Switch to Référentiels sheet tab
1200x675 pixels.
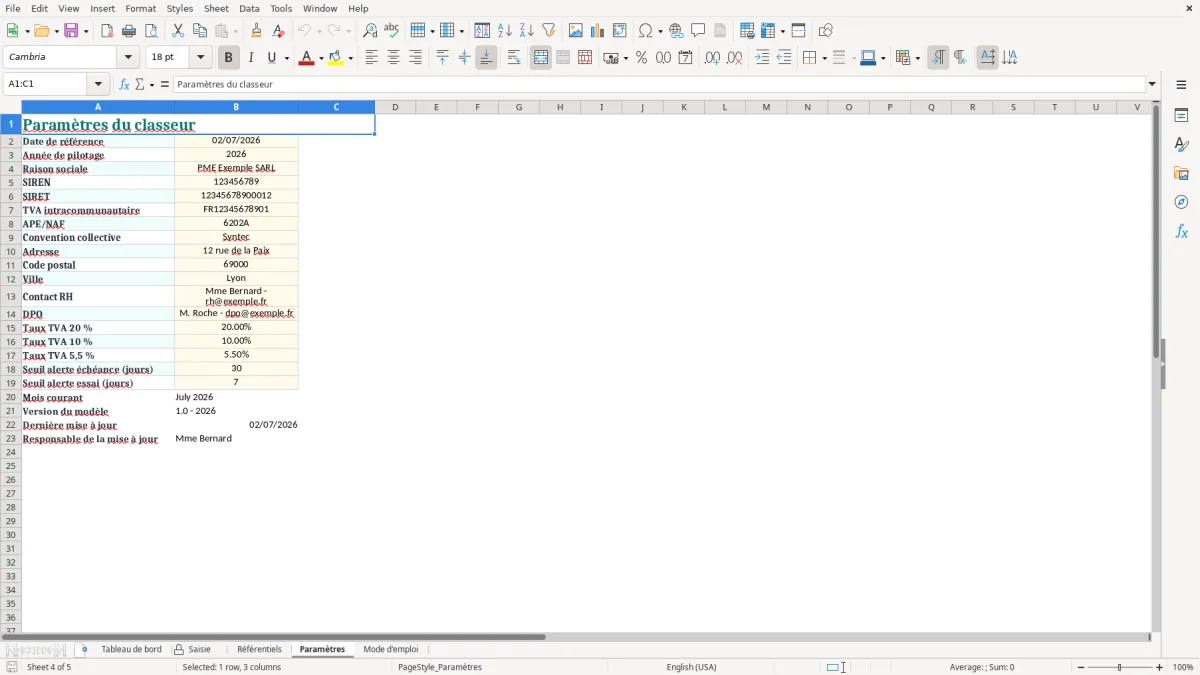pos(259,649)
